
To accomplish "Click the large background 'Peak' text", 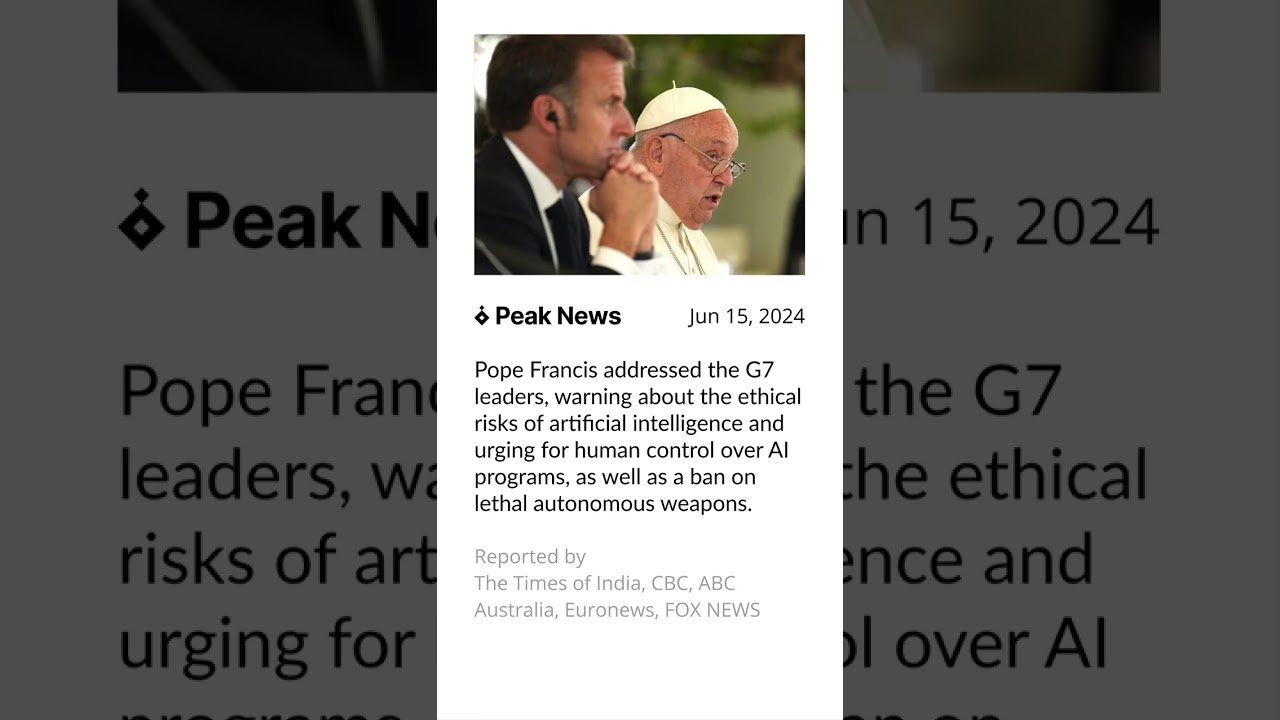I will tap(273, 220).
